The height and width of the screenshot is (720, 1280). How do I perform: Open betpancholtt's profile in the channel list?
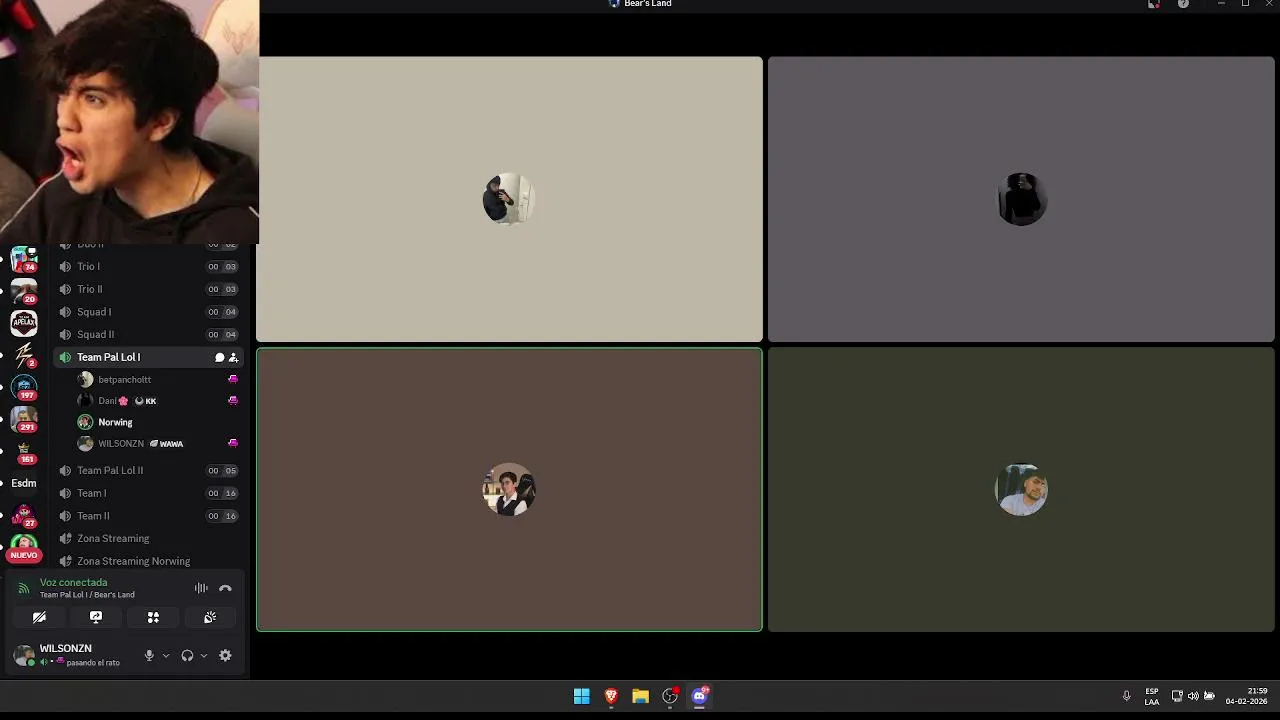click(158, 379)
